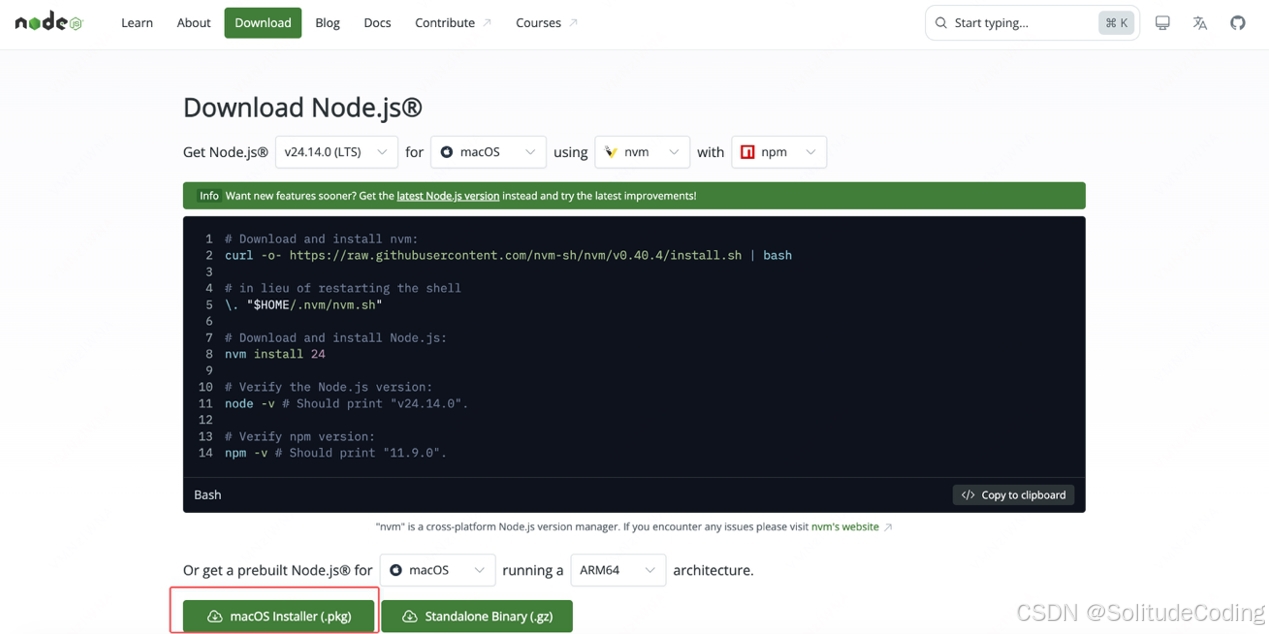Screen dimensions: 1269x634
Task: Toggle the theme with the display icon
Action: (1162, 22)
